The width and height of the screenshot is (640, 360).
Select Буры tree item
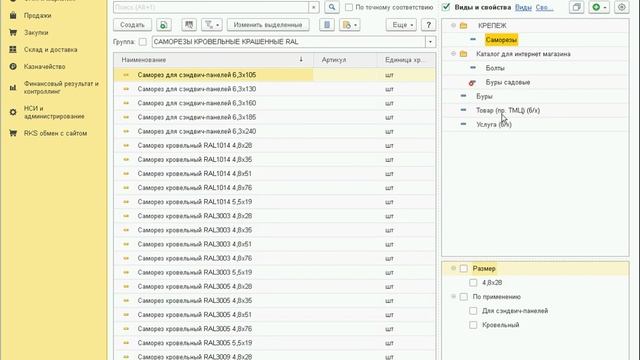(x=484, y=96)
